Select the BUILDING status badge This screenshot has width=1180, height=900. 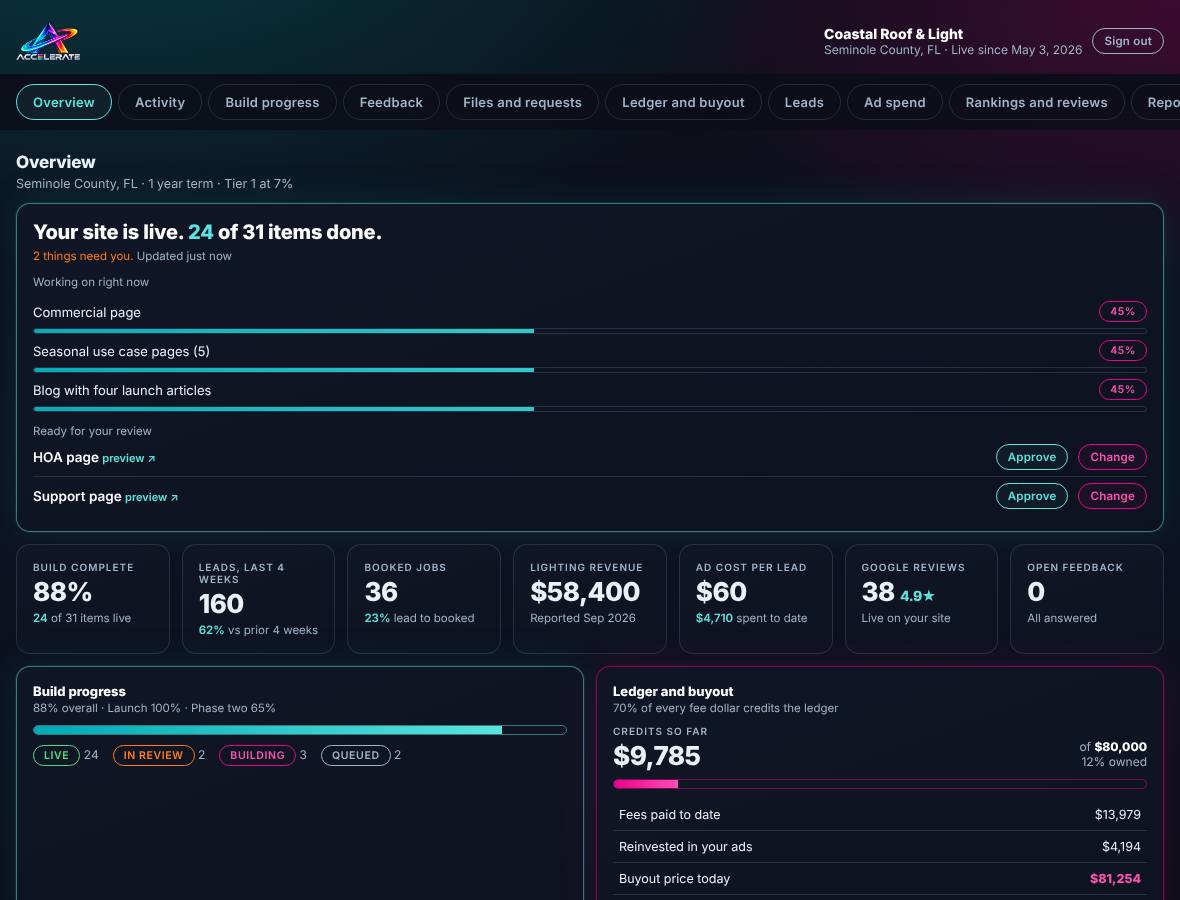[x=257, y=755]
